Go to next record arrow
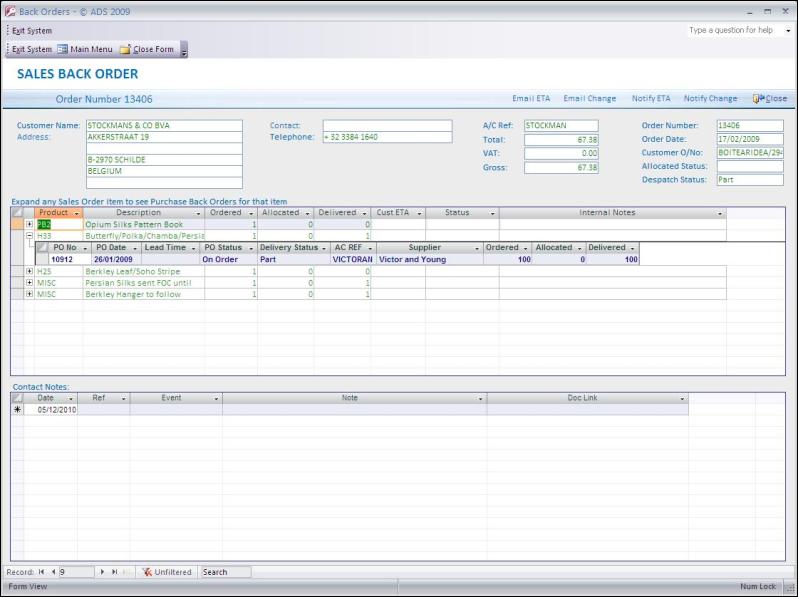Viewport: 798px width, 597px height. click(102, 572)
